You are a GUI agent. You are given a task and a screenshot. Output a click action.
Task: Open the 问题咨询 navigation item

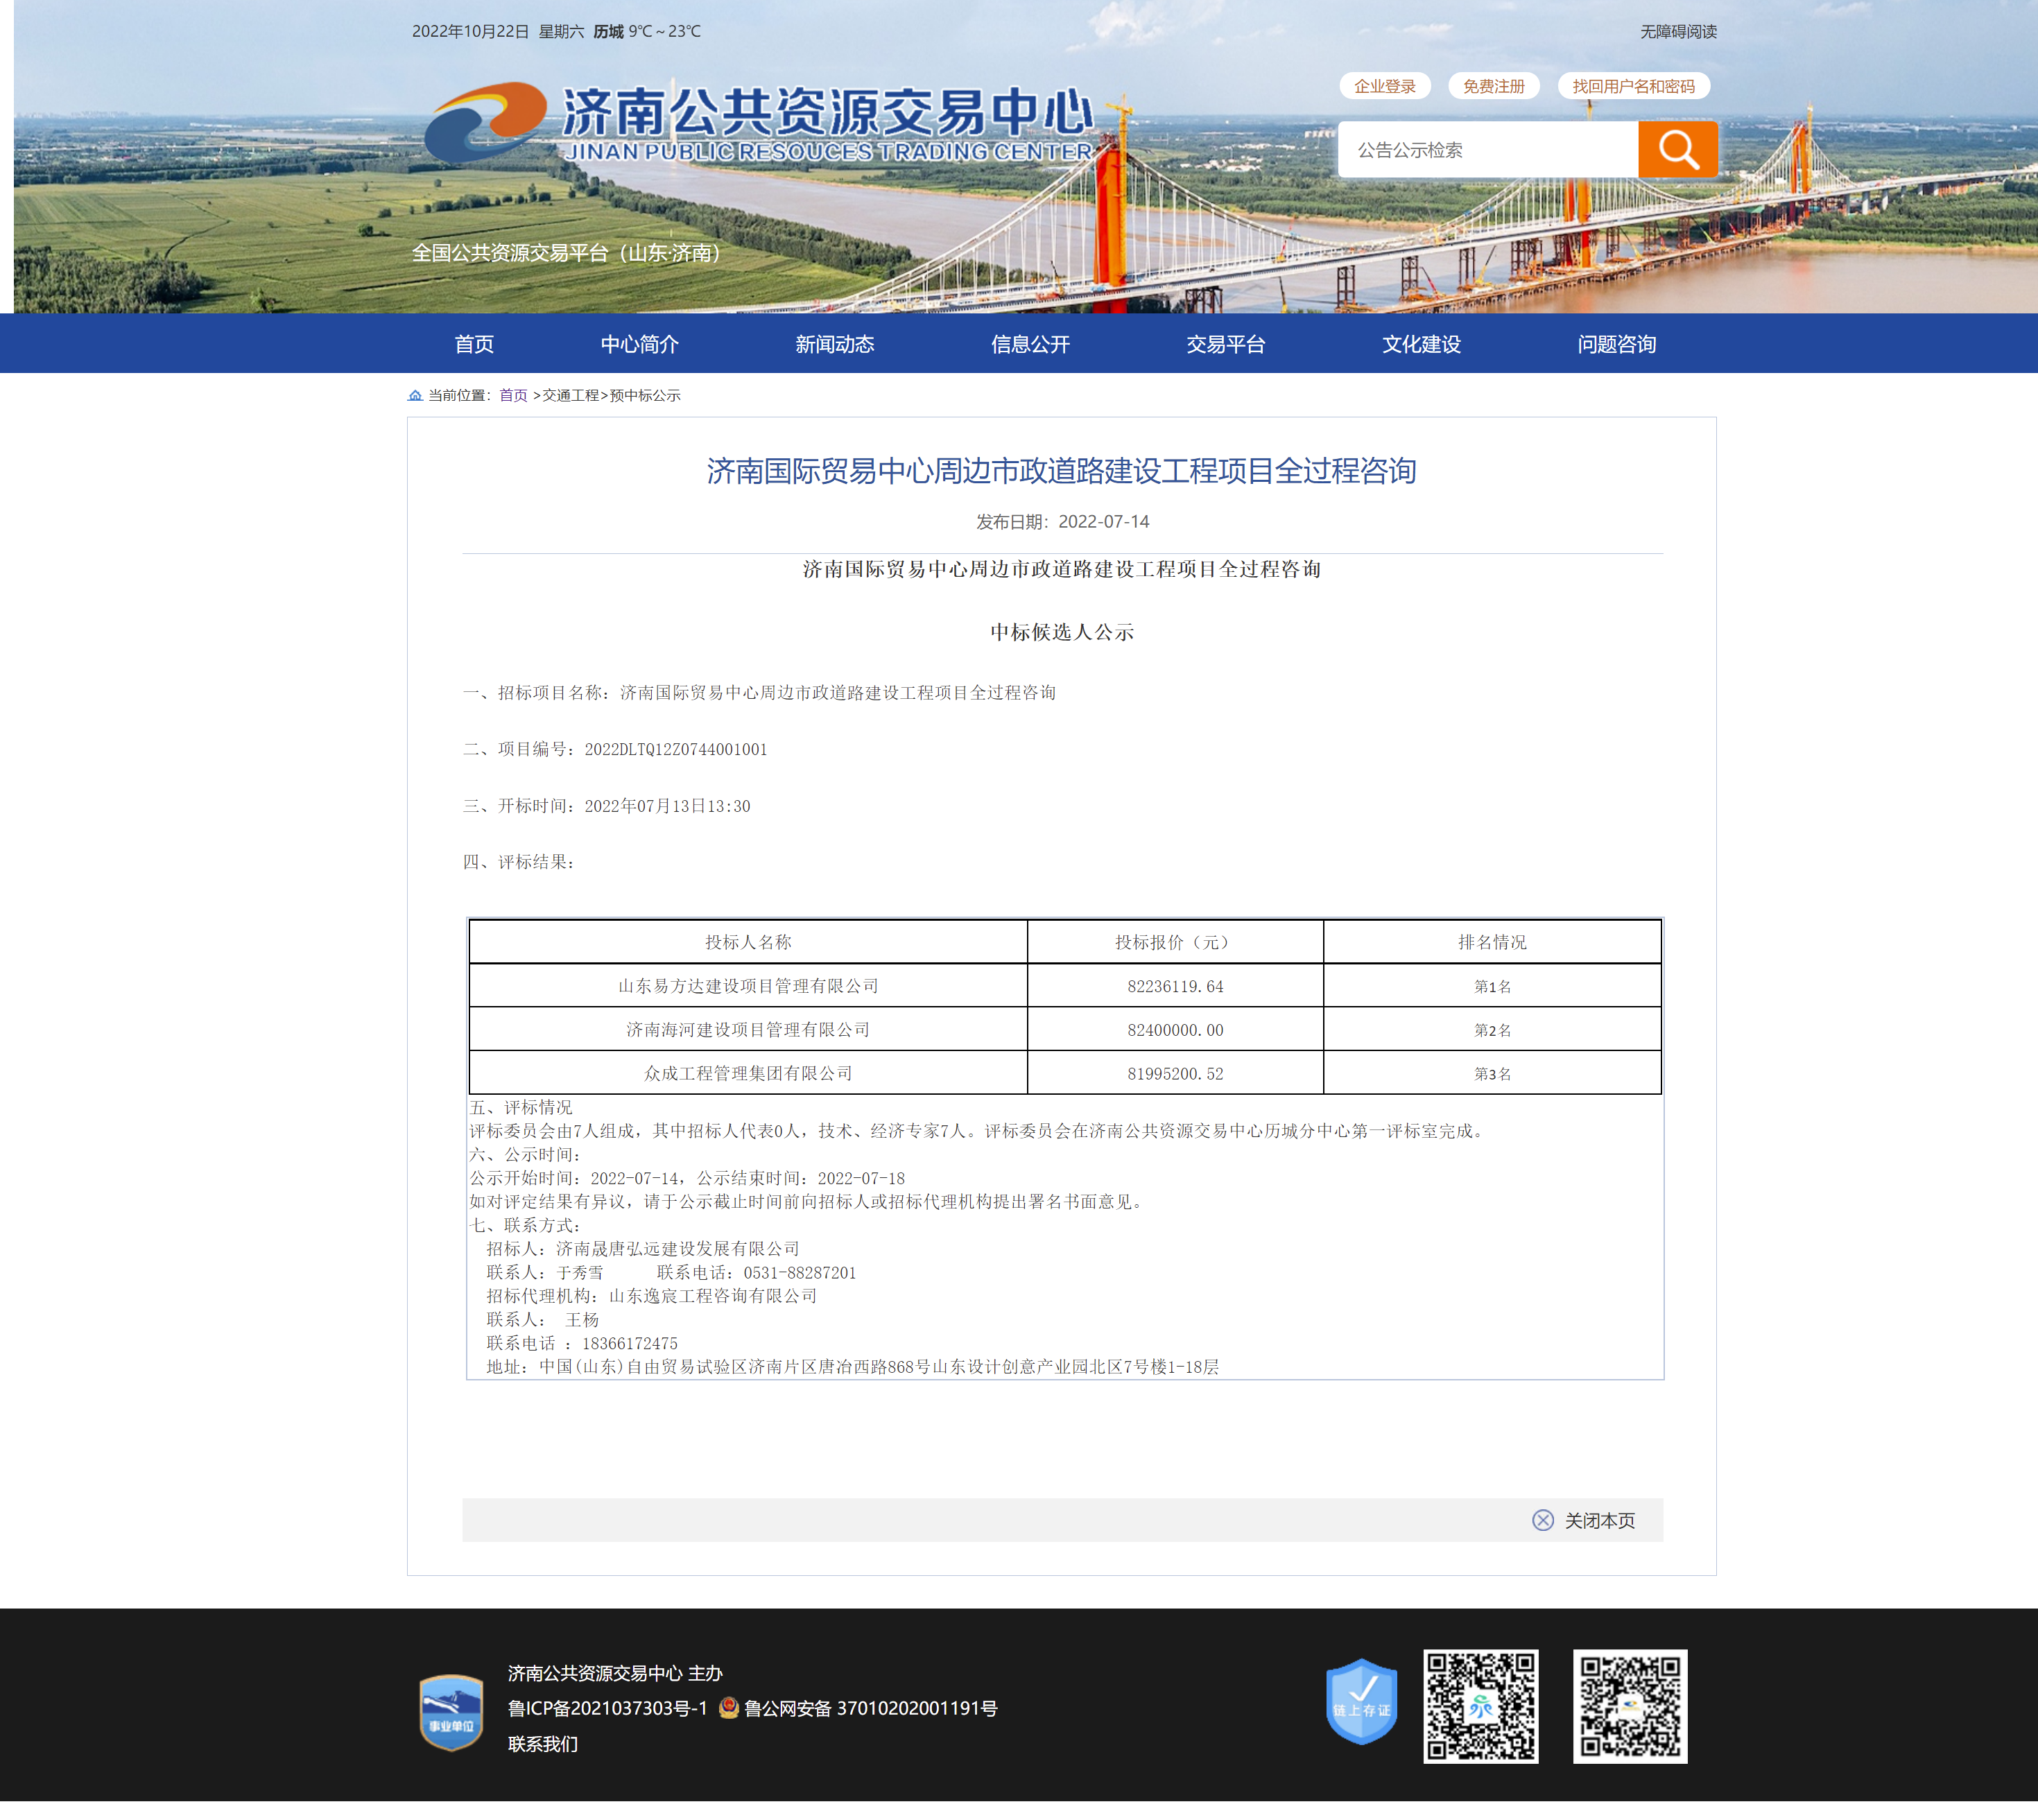[x=1617, y=344]
